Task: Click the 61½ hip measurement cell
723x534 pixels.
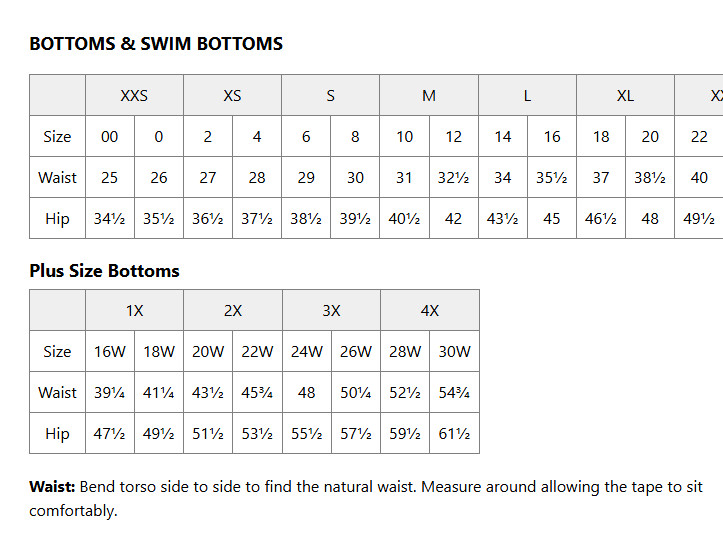Action: coord(454,435)
